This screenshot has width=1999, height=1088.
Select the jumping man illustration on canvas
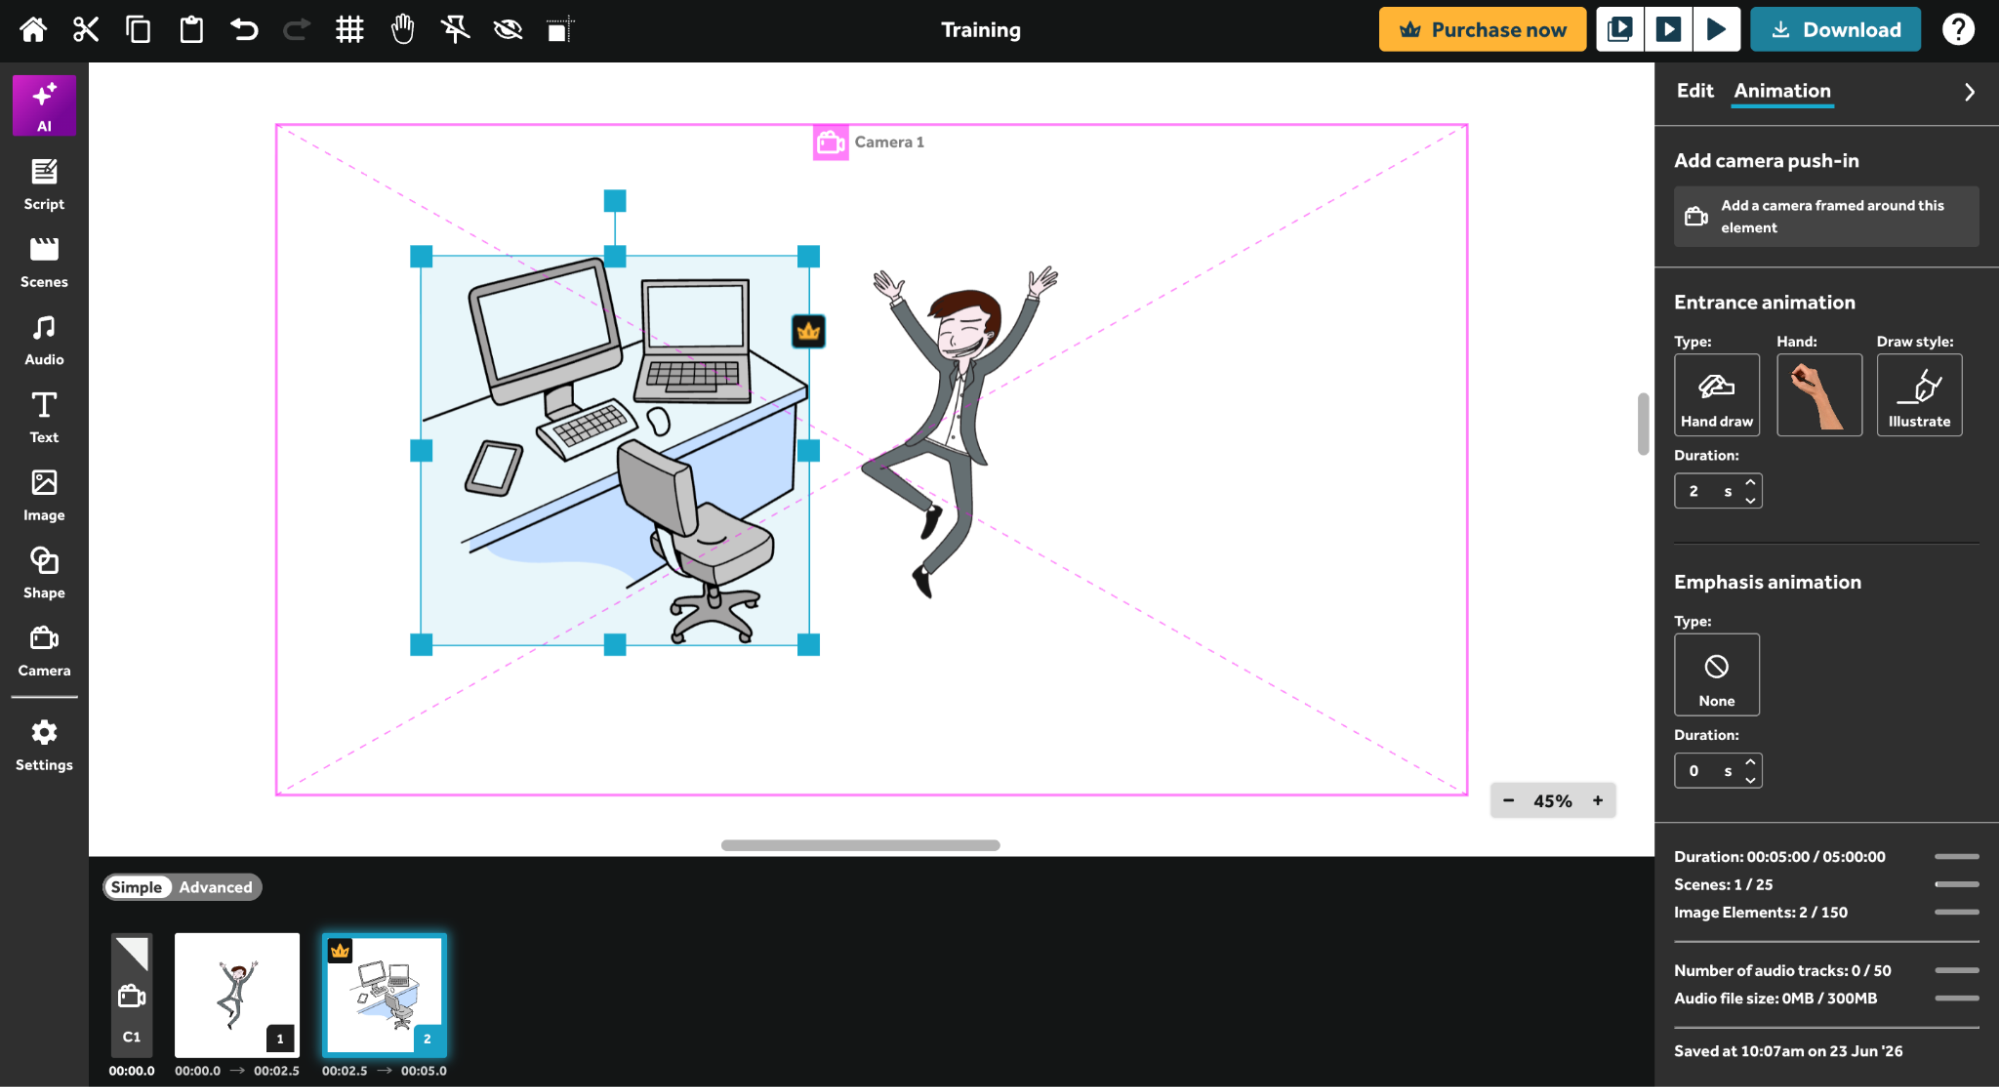pyautogui.click(x=959, y=430)
